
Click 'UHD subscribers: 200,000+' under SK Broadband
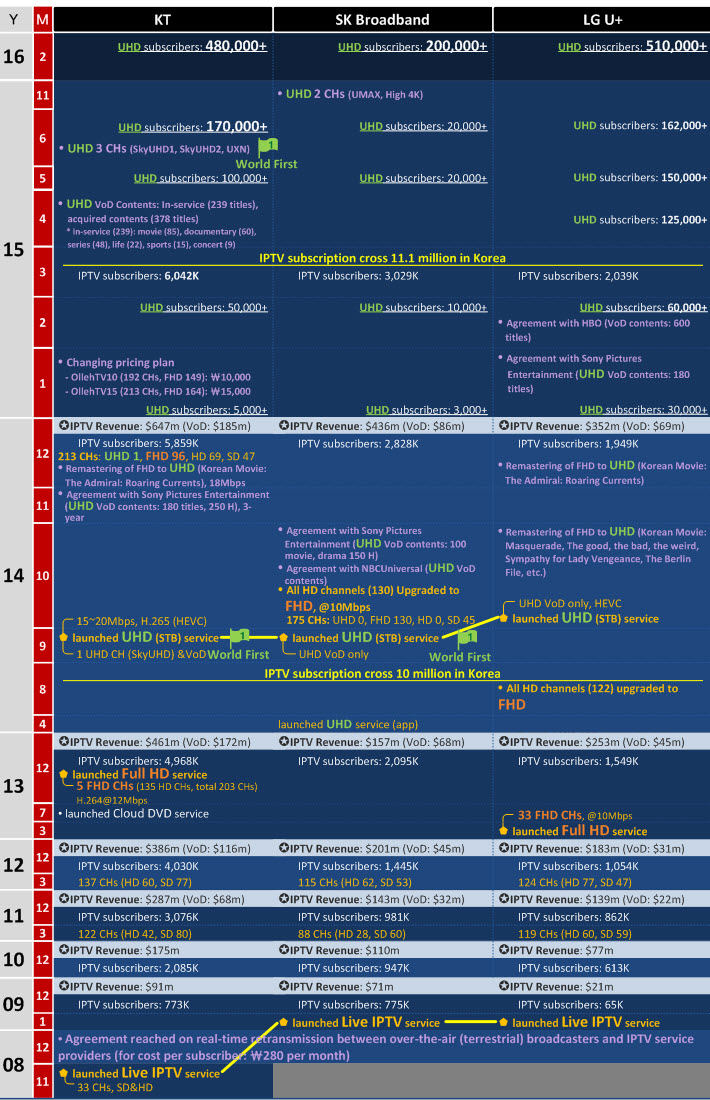pos(413,46)
